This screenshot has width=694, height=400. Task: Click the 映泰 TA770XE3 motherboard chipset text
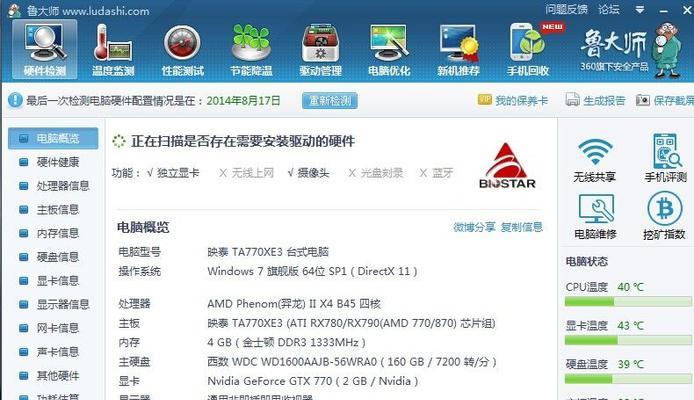(x=351, y=323)
